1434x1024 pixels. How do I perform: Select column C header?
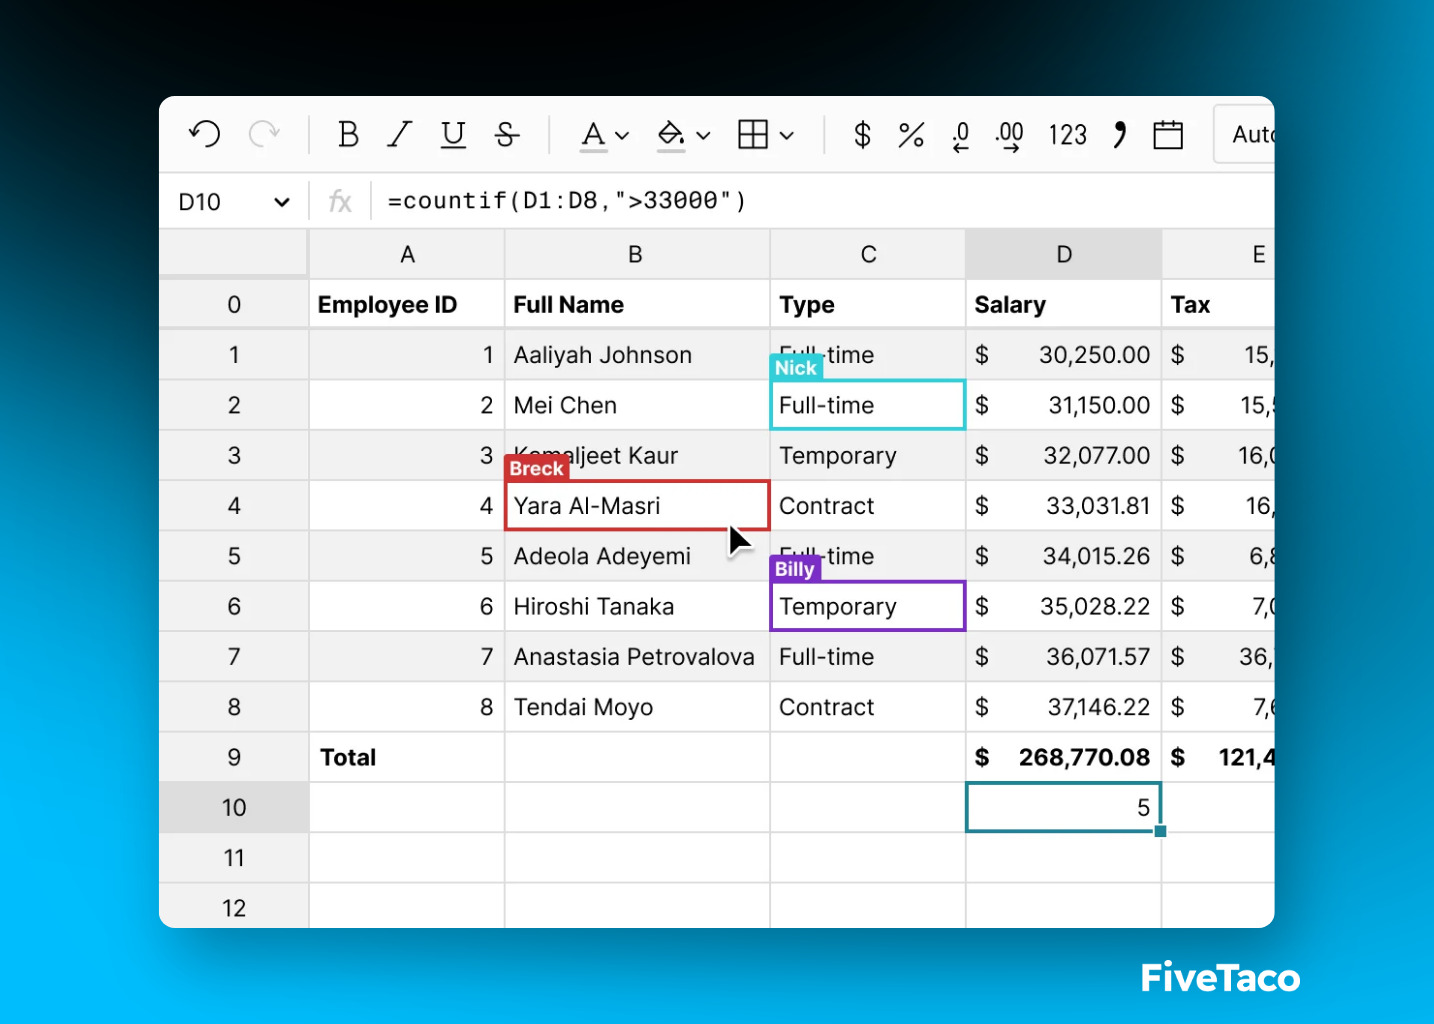point(868,254)
